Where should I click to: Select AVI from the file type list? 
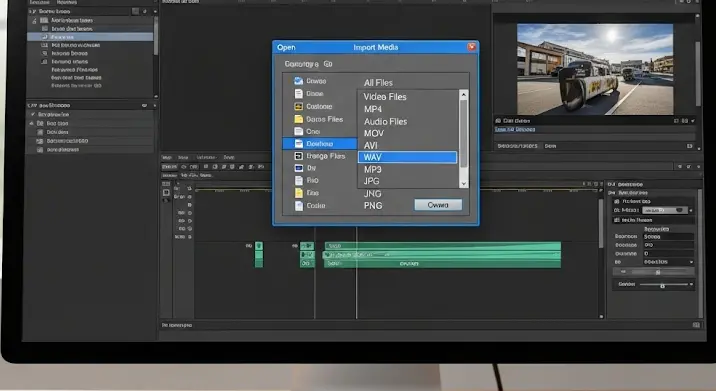pos(370,145)
